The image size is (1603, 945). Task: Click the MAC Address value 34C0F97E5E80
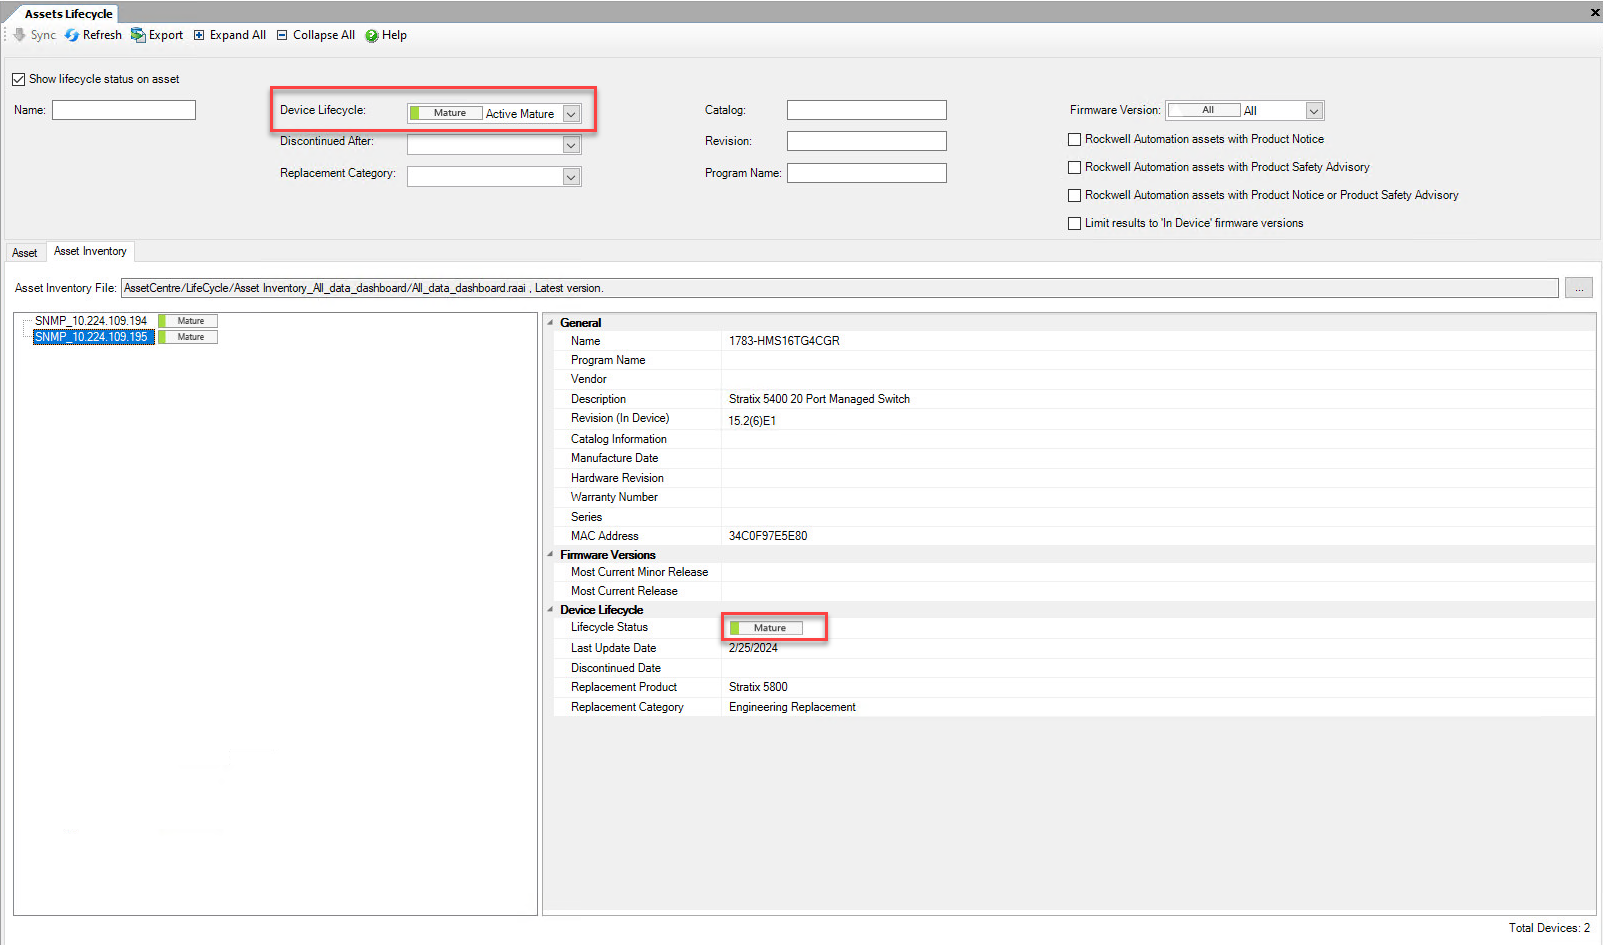pos(768,536)
